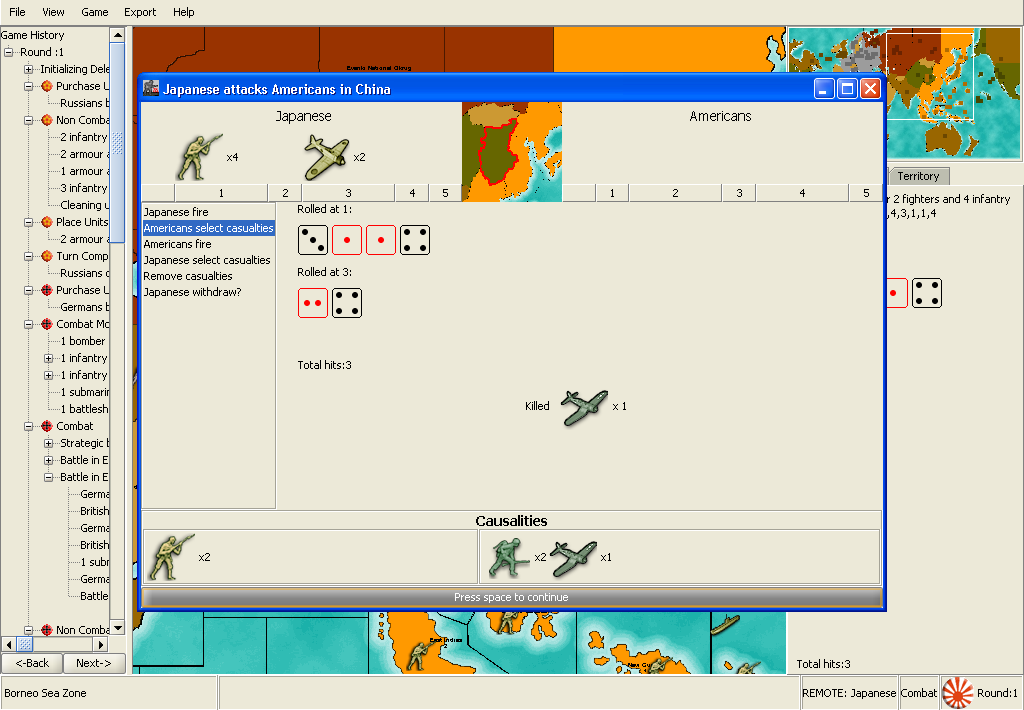
Task: Open the Game menu
Action: 95,12
